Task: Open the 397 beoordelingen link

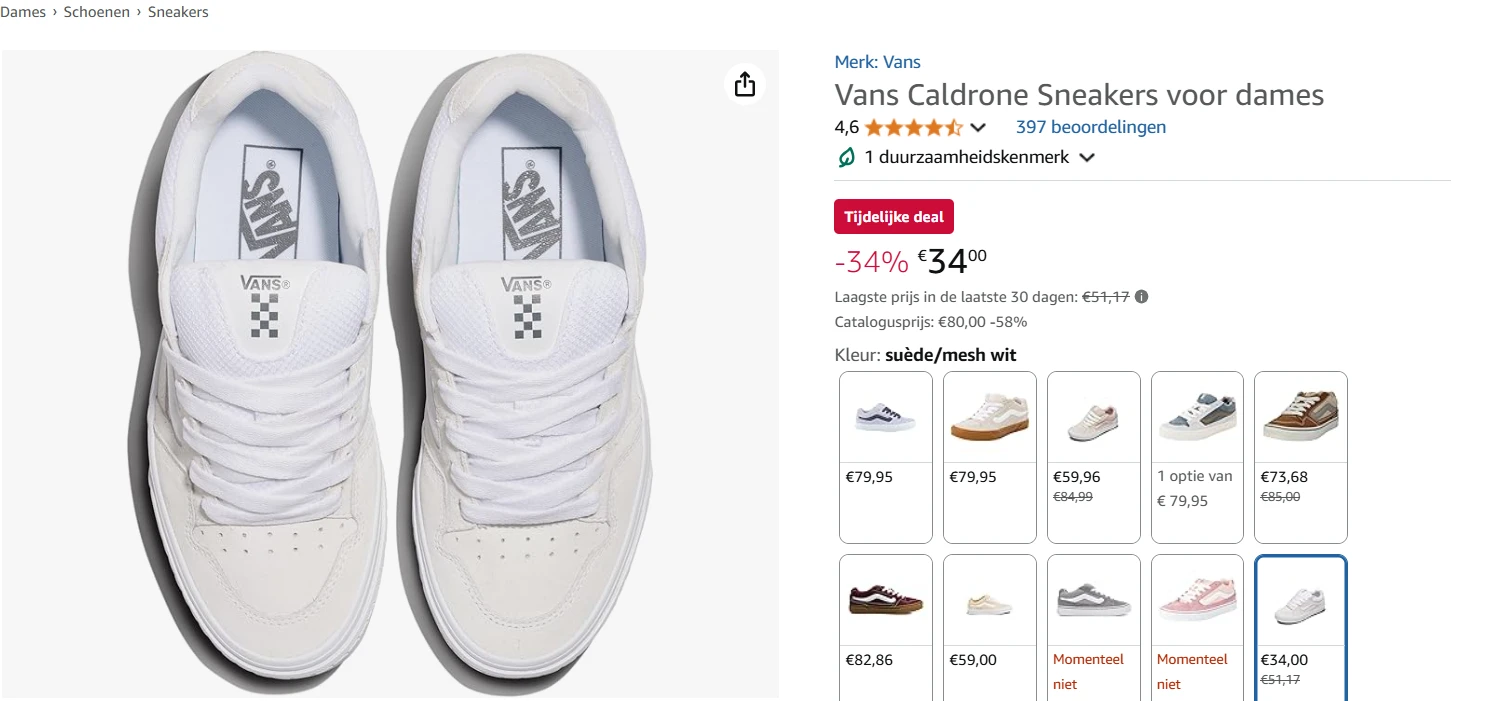Action: point(1090,126)
